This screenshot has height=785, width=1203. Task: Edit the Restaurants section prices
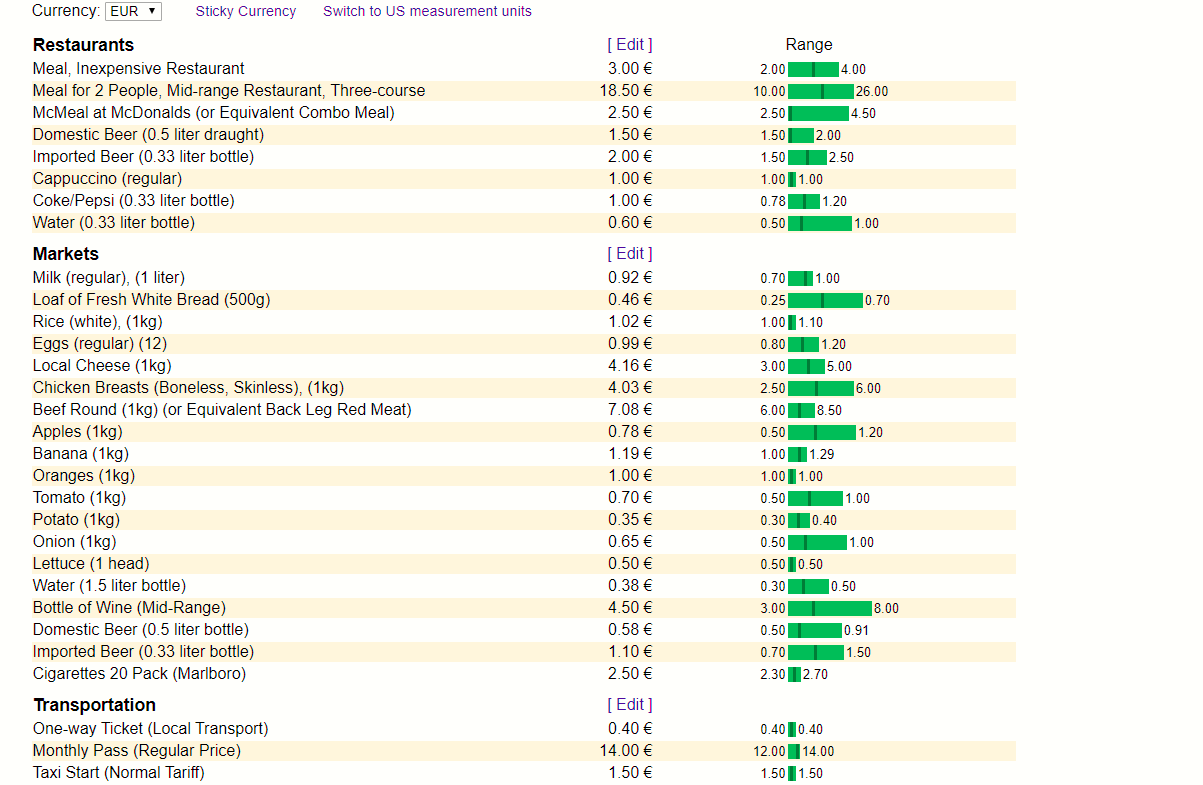pyautogui.click(x=630, y=44)
